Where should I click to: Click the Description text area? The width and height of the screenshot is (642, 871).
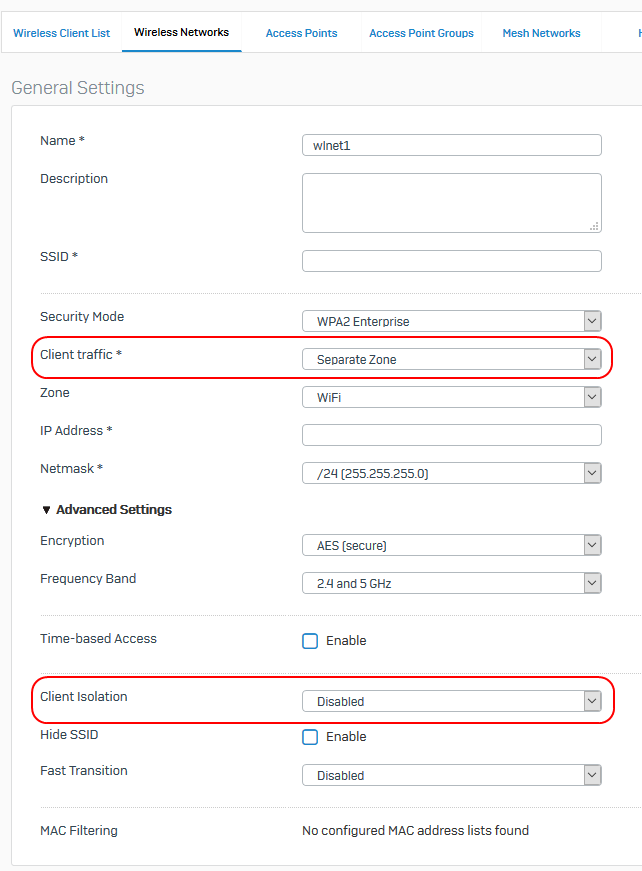tap(452, 203)
